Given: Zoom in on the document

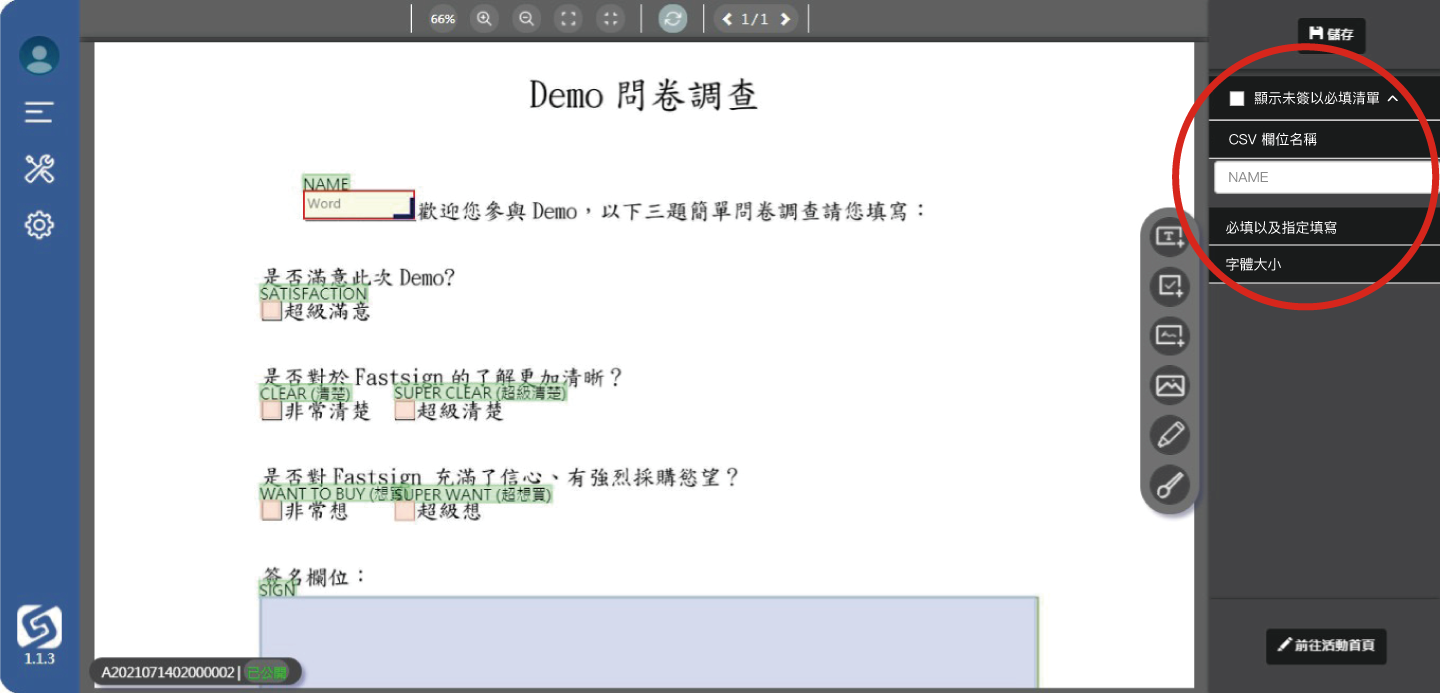Looking at the screenshot, I should tap(485, 19).
